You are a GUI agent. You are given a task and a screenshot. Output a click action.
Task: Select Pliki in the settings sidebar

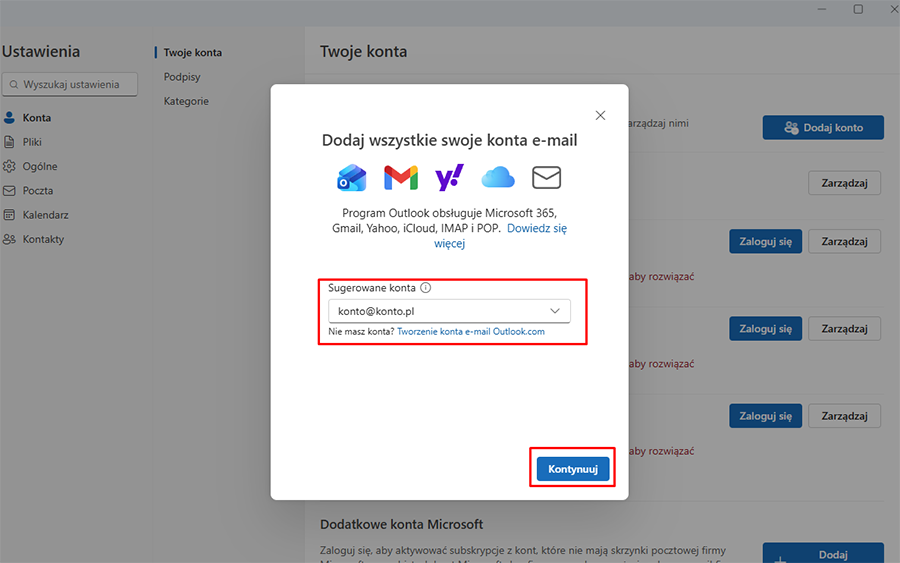pyautogui.click(x=32, y=142)
